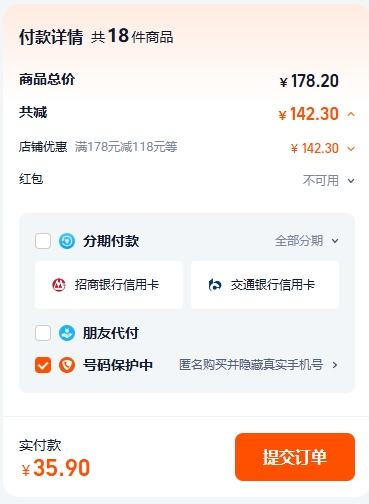Click the China Merchants Bank logo

[x=59, y=285]
